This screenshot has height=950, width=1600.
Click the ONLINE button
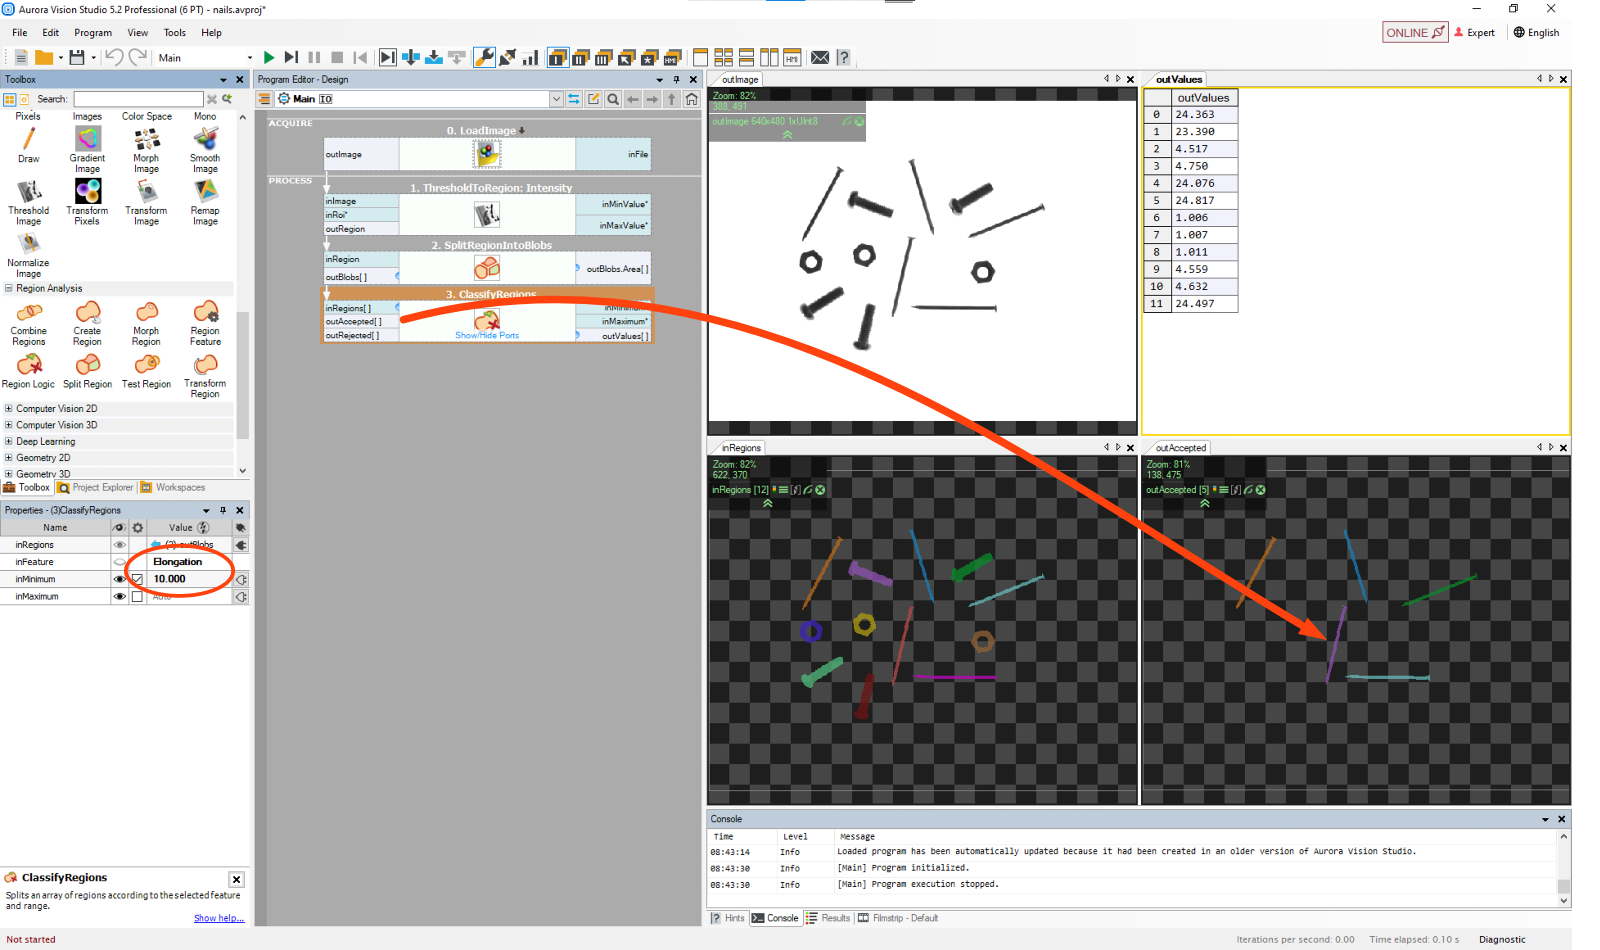(1414, 33)
